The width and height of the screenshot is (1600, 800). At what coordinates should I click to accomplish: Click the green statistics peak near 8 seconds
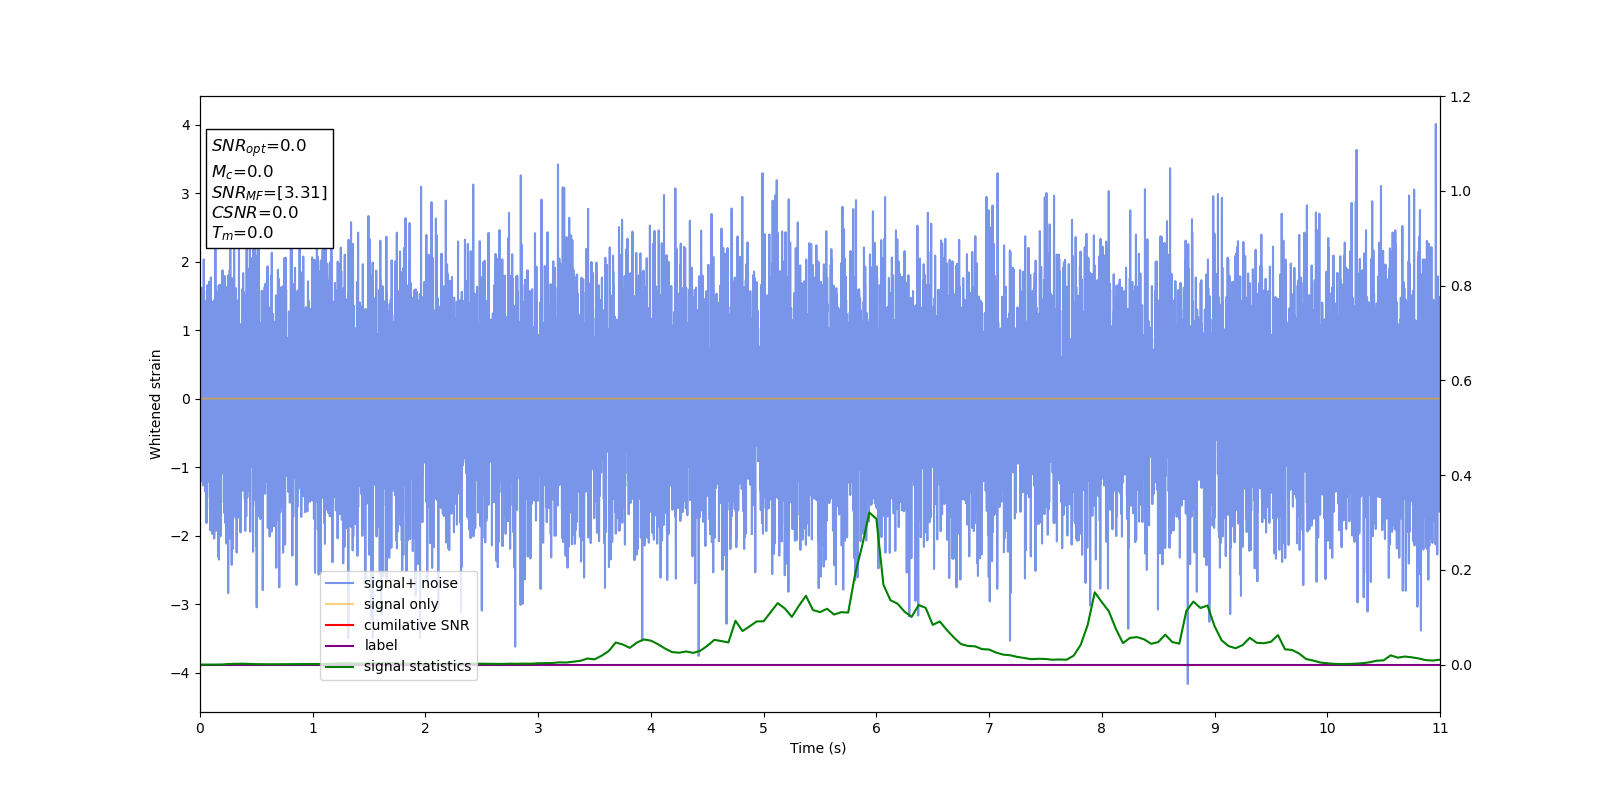point(1095,593)
